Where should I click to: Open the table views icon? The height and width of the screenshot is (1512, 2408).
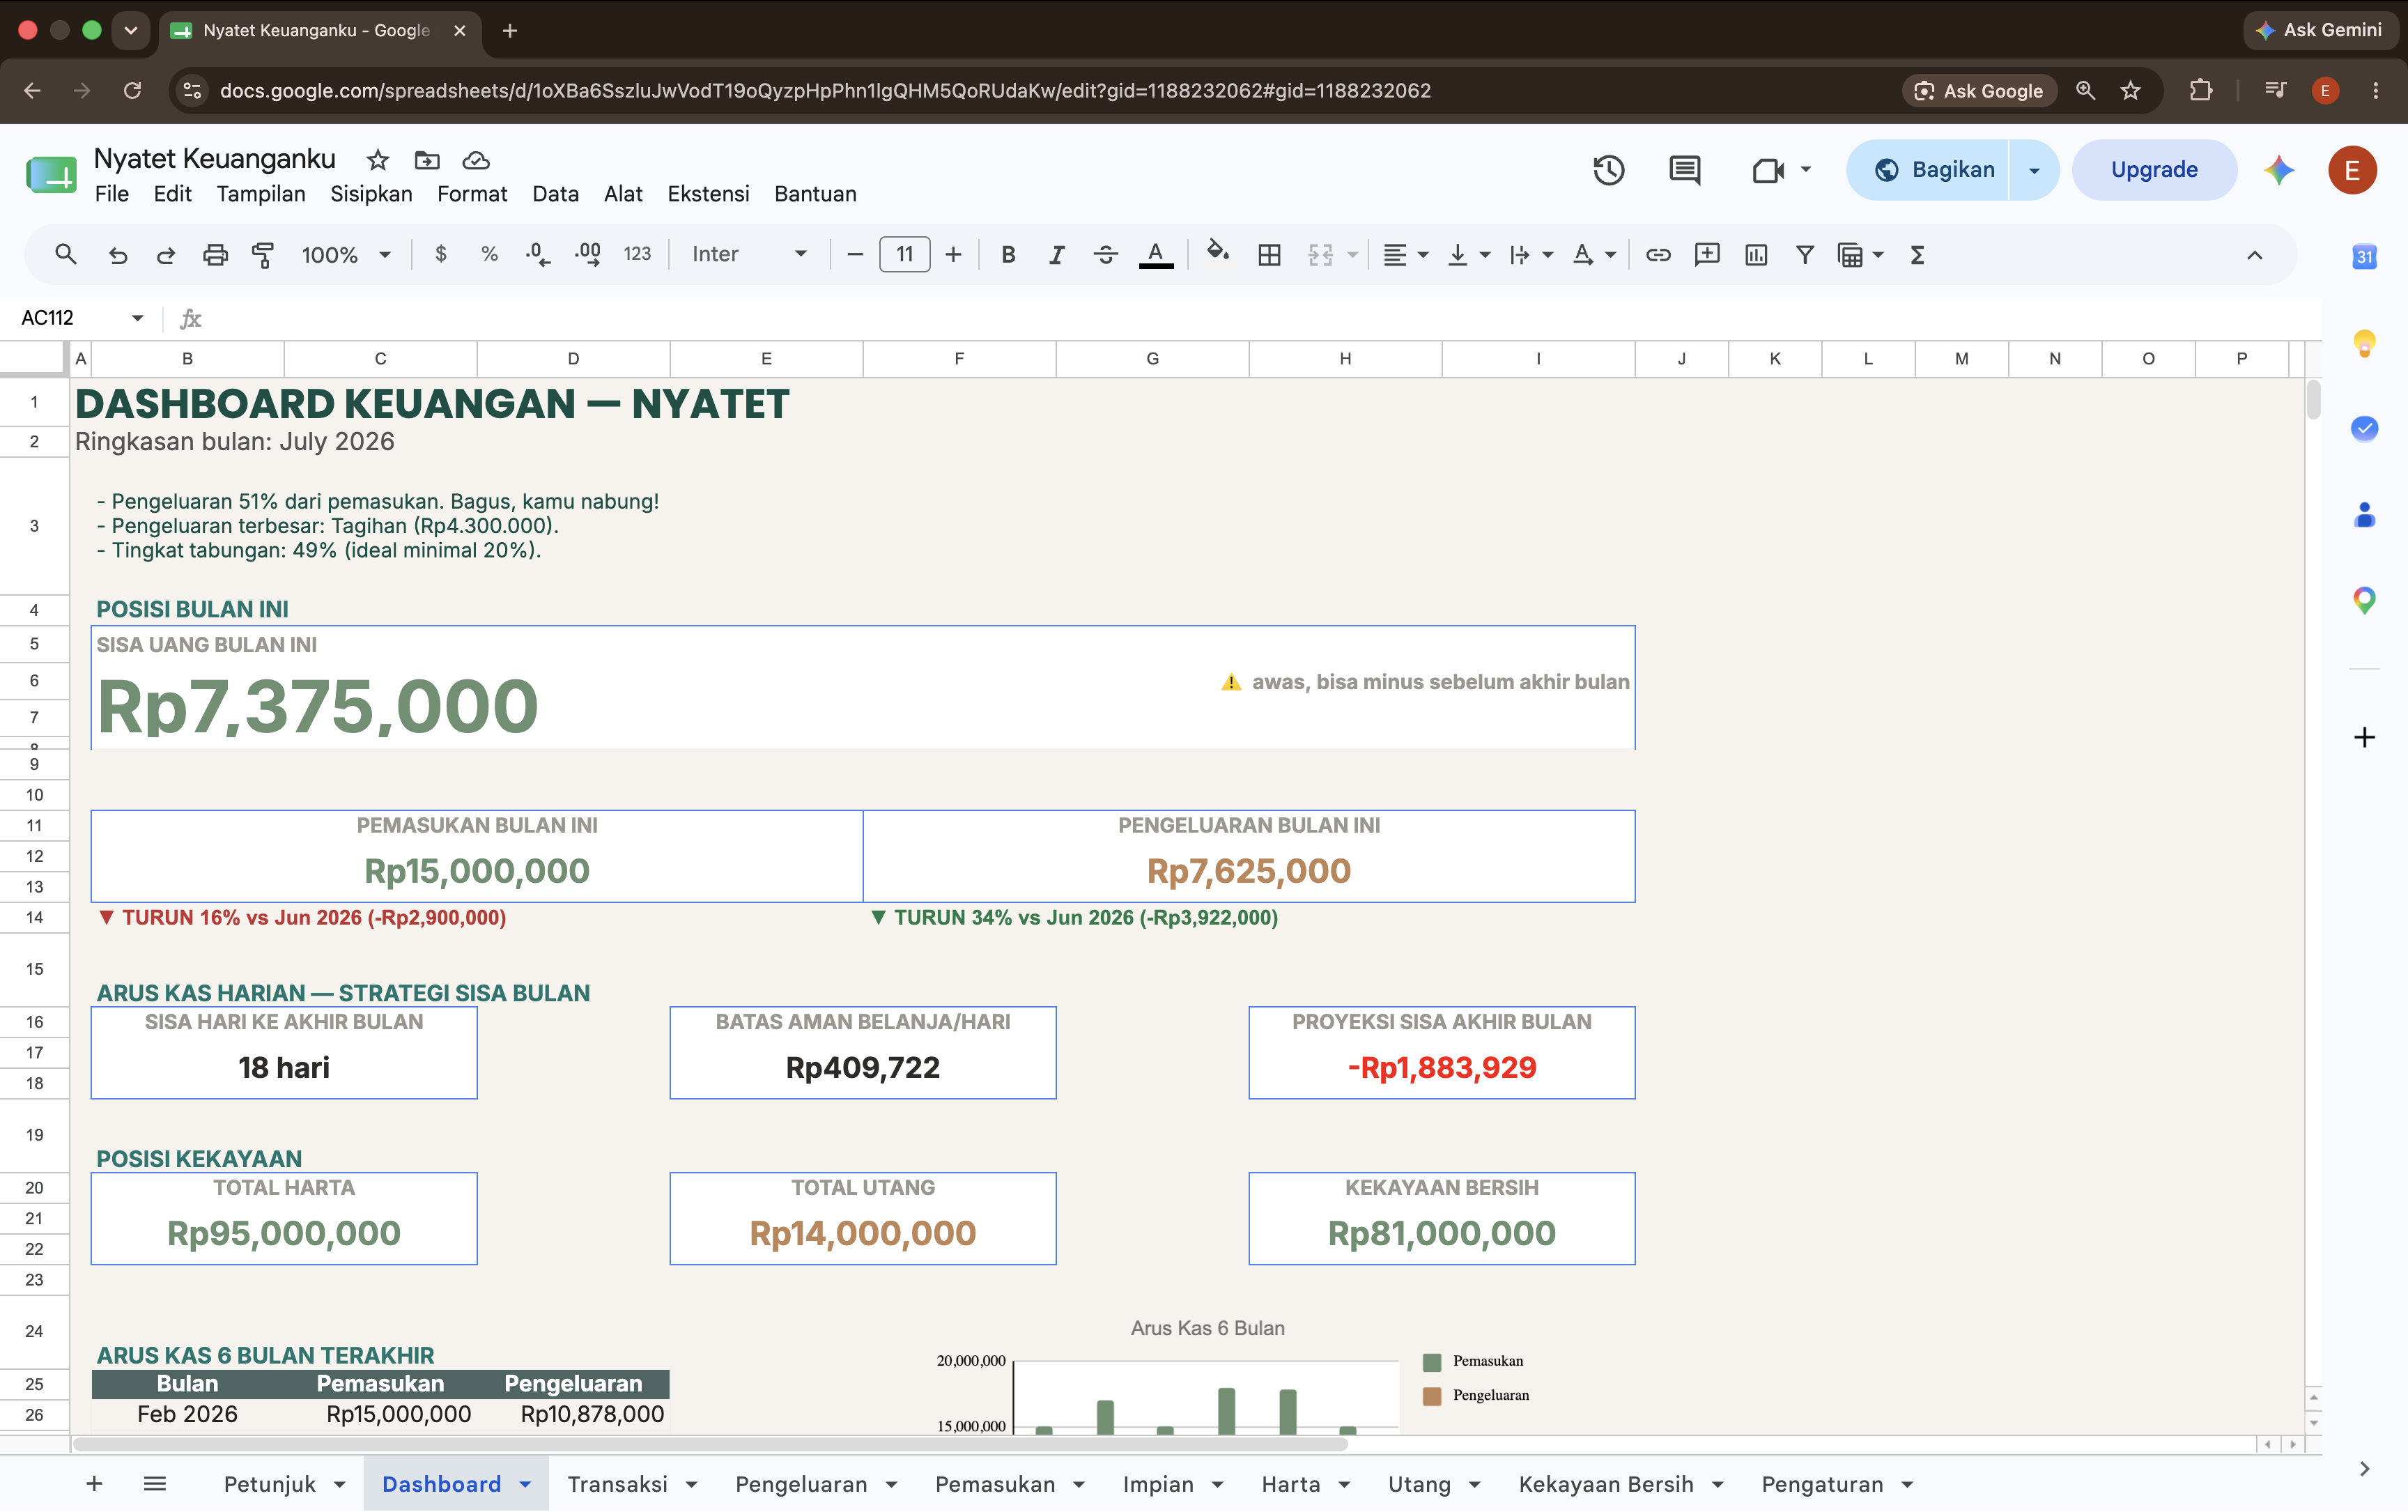pos(1851,255)
